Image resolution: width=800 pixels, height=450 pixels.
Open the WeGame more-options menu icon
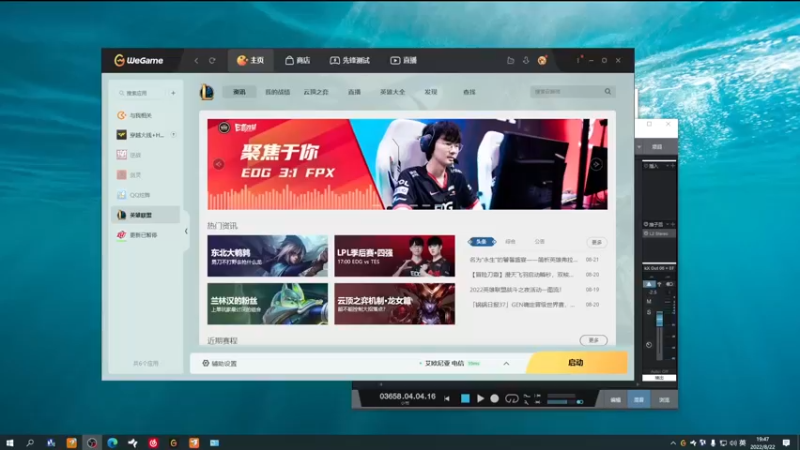[579, 60]
